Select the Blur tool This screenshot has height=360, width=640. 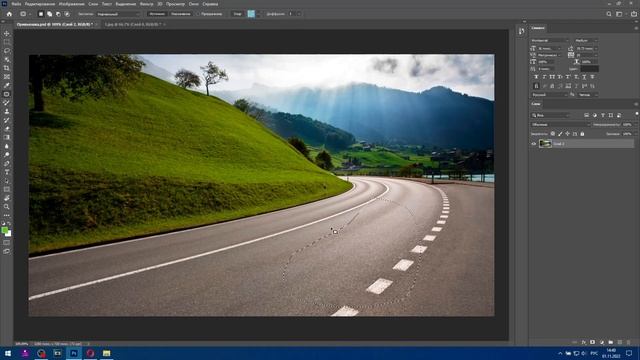[7, 146]
